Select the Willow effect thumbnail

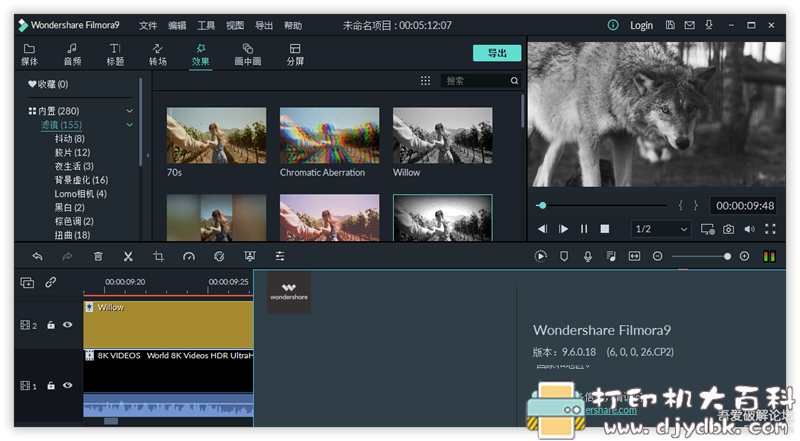point(443,135)
